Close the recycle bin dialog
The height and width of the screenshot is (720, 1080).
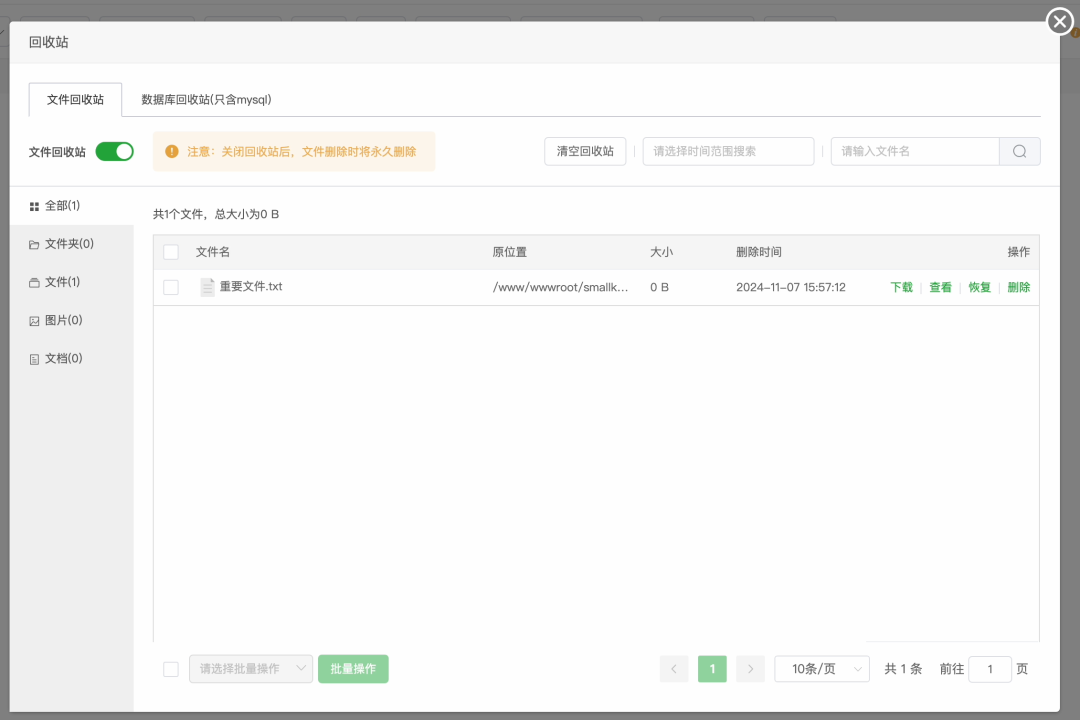click(1060, 21)
